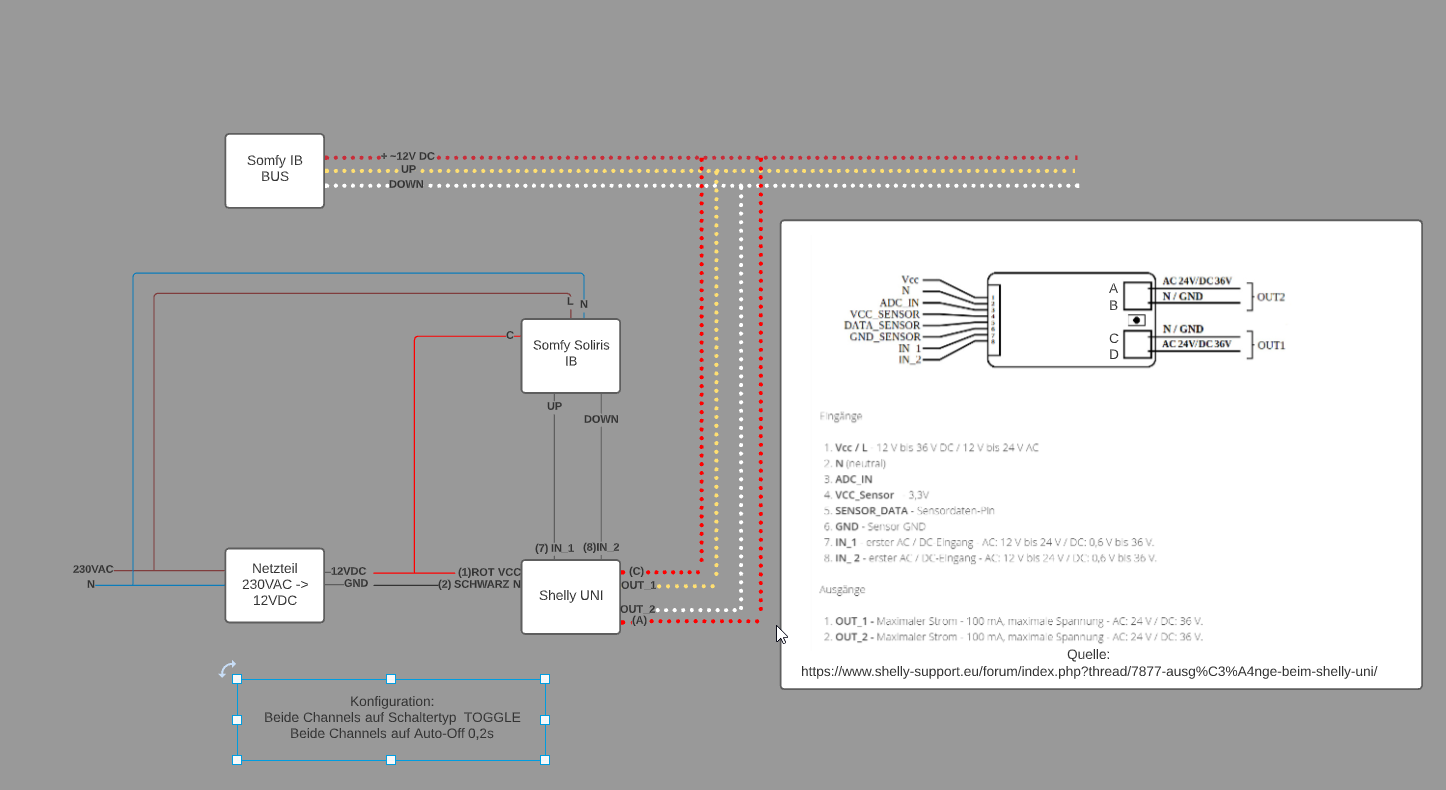Select the Somfy Soliris IB block
This screenshot has height=790, width=1446.
tap(570, 355)
